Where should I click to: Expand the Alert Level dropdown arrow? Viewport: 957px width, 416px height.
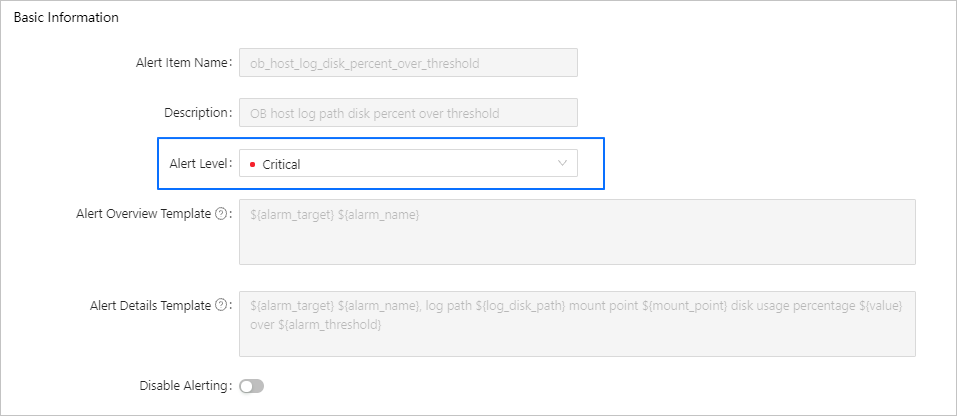(x=562, y=163)
